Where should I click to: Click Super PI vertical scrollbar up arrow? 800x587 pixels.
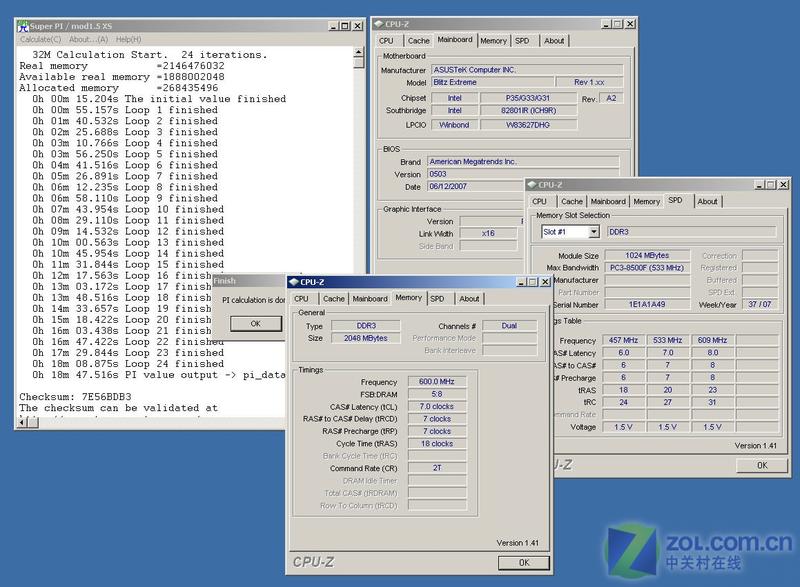tap(359, 52)
